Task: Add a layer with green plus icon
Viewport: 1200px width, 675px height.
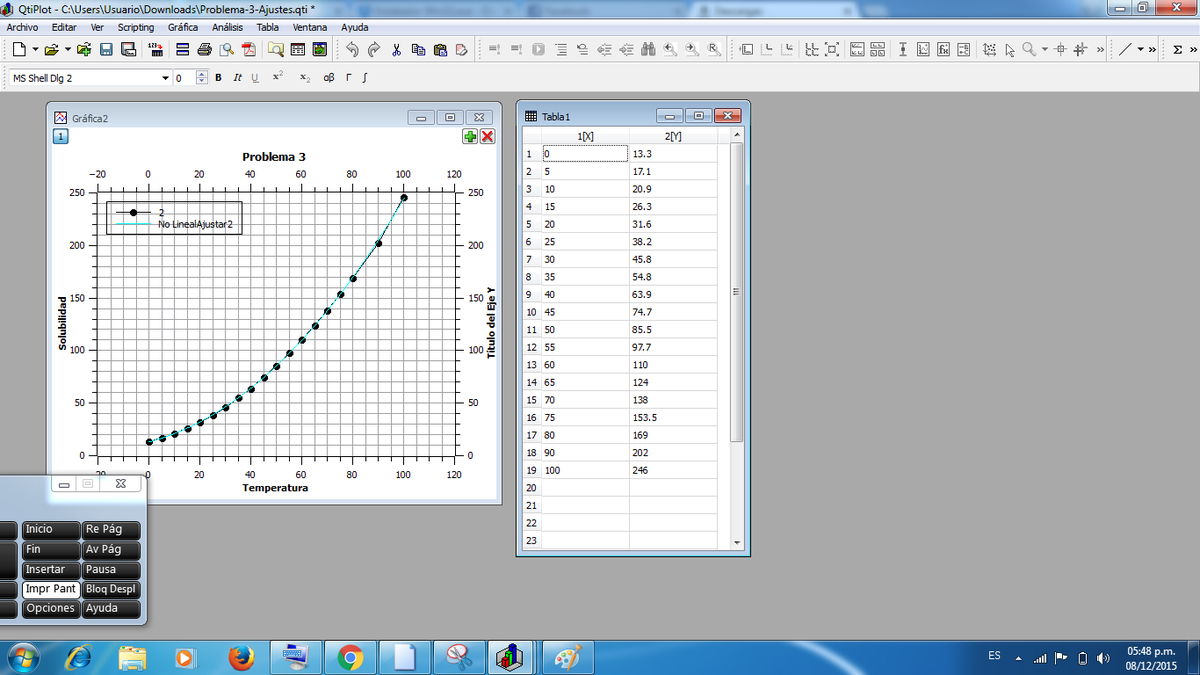Action: point(470,137)
